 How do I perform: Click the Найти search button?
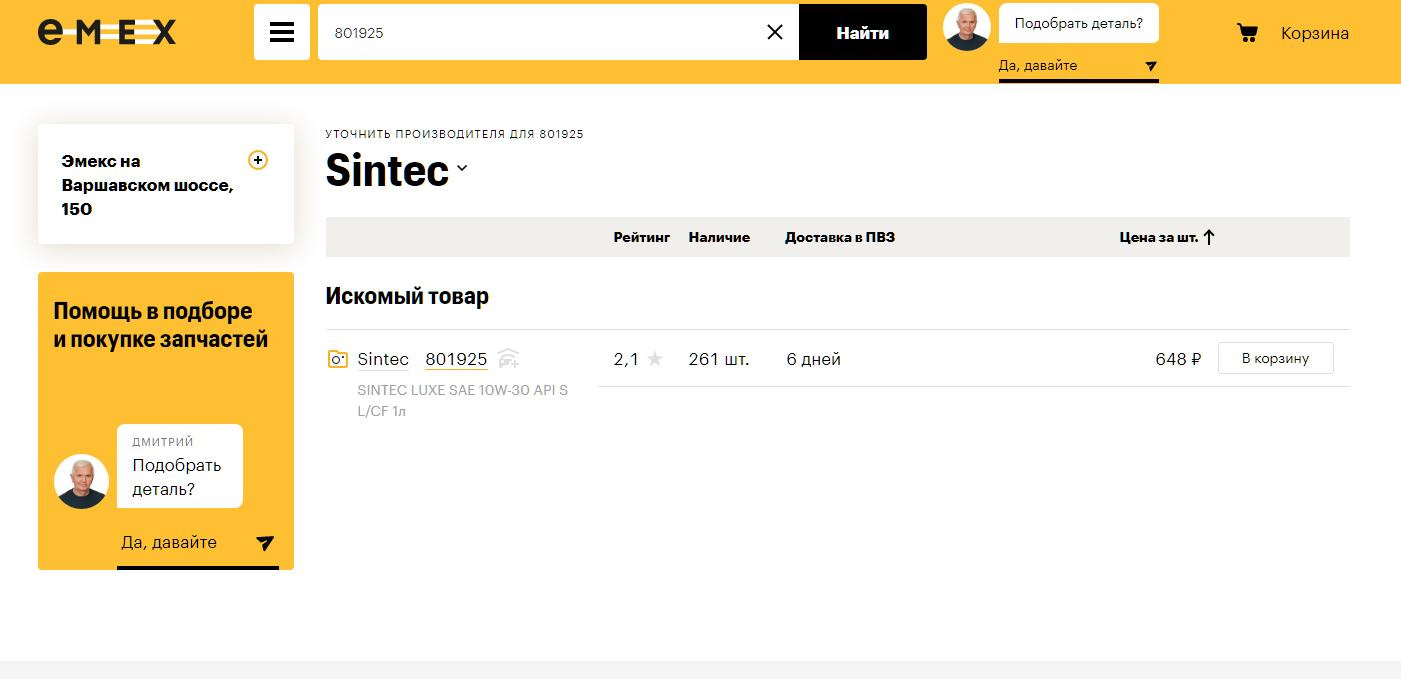[863, 32]
